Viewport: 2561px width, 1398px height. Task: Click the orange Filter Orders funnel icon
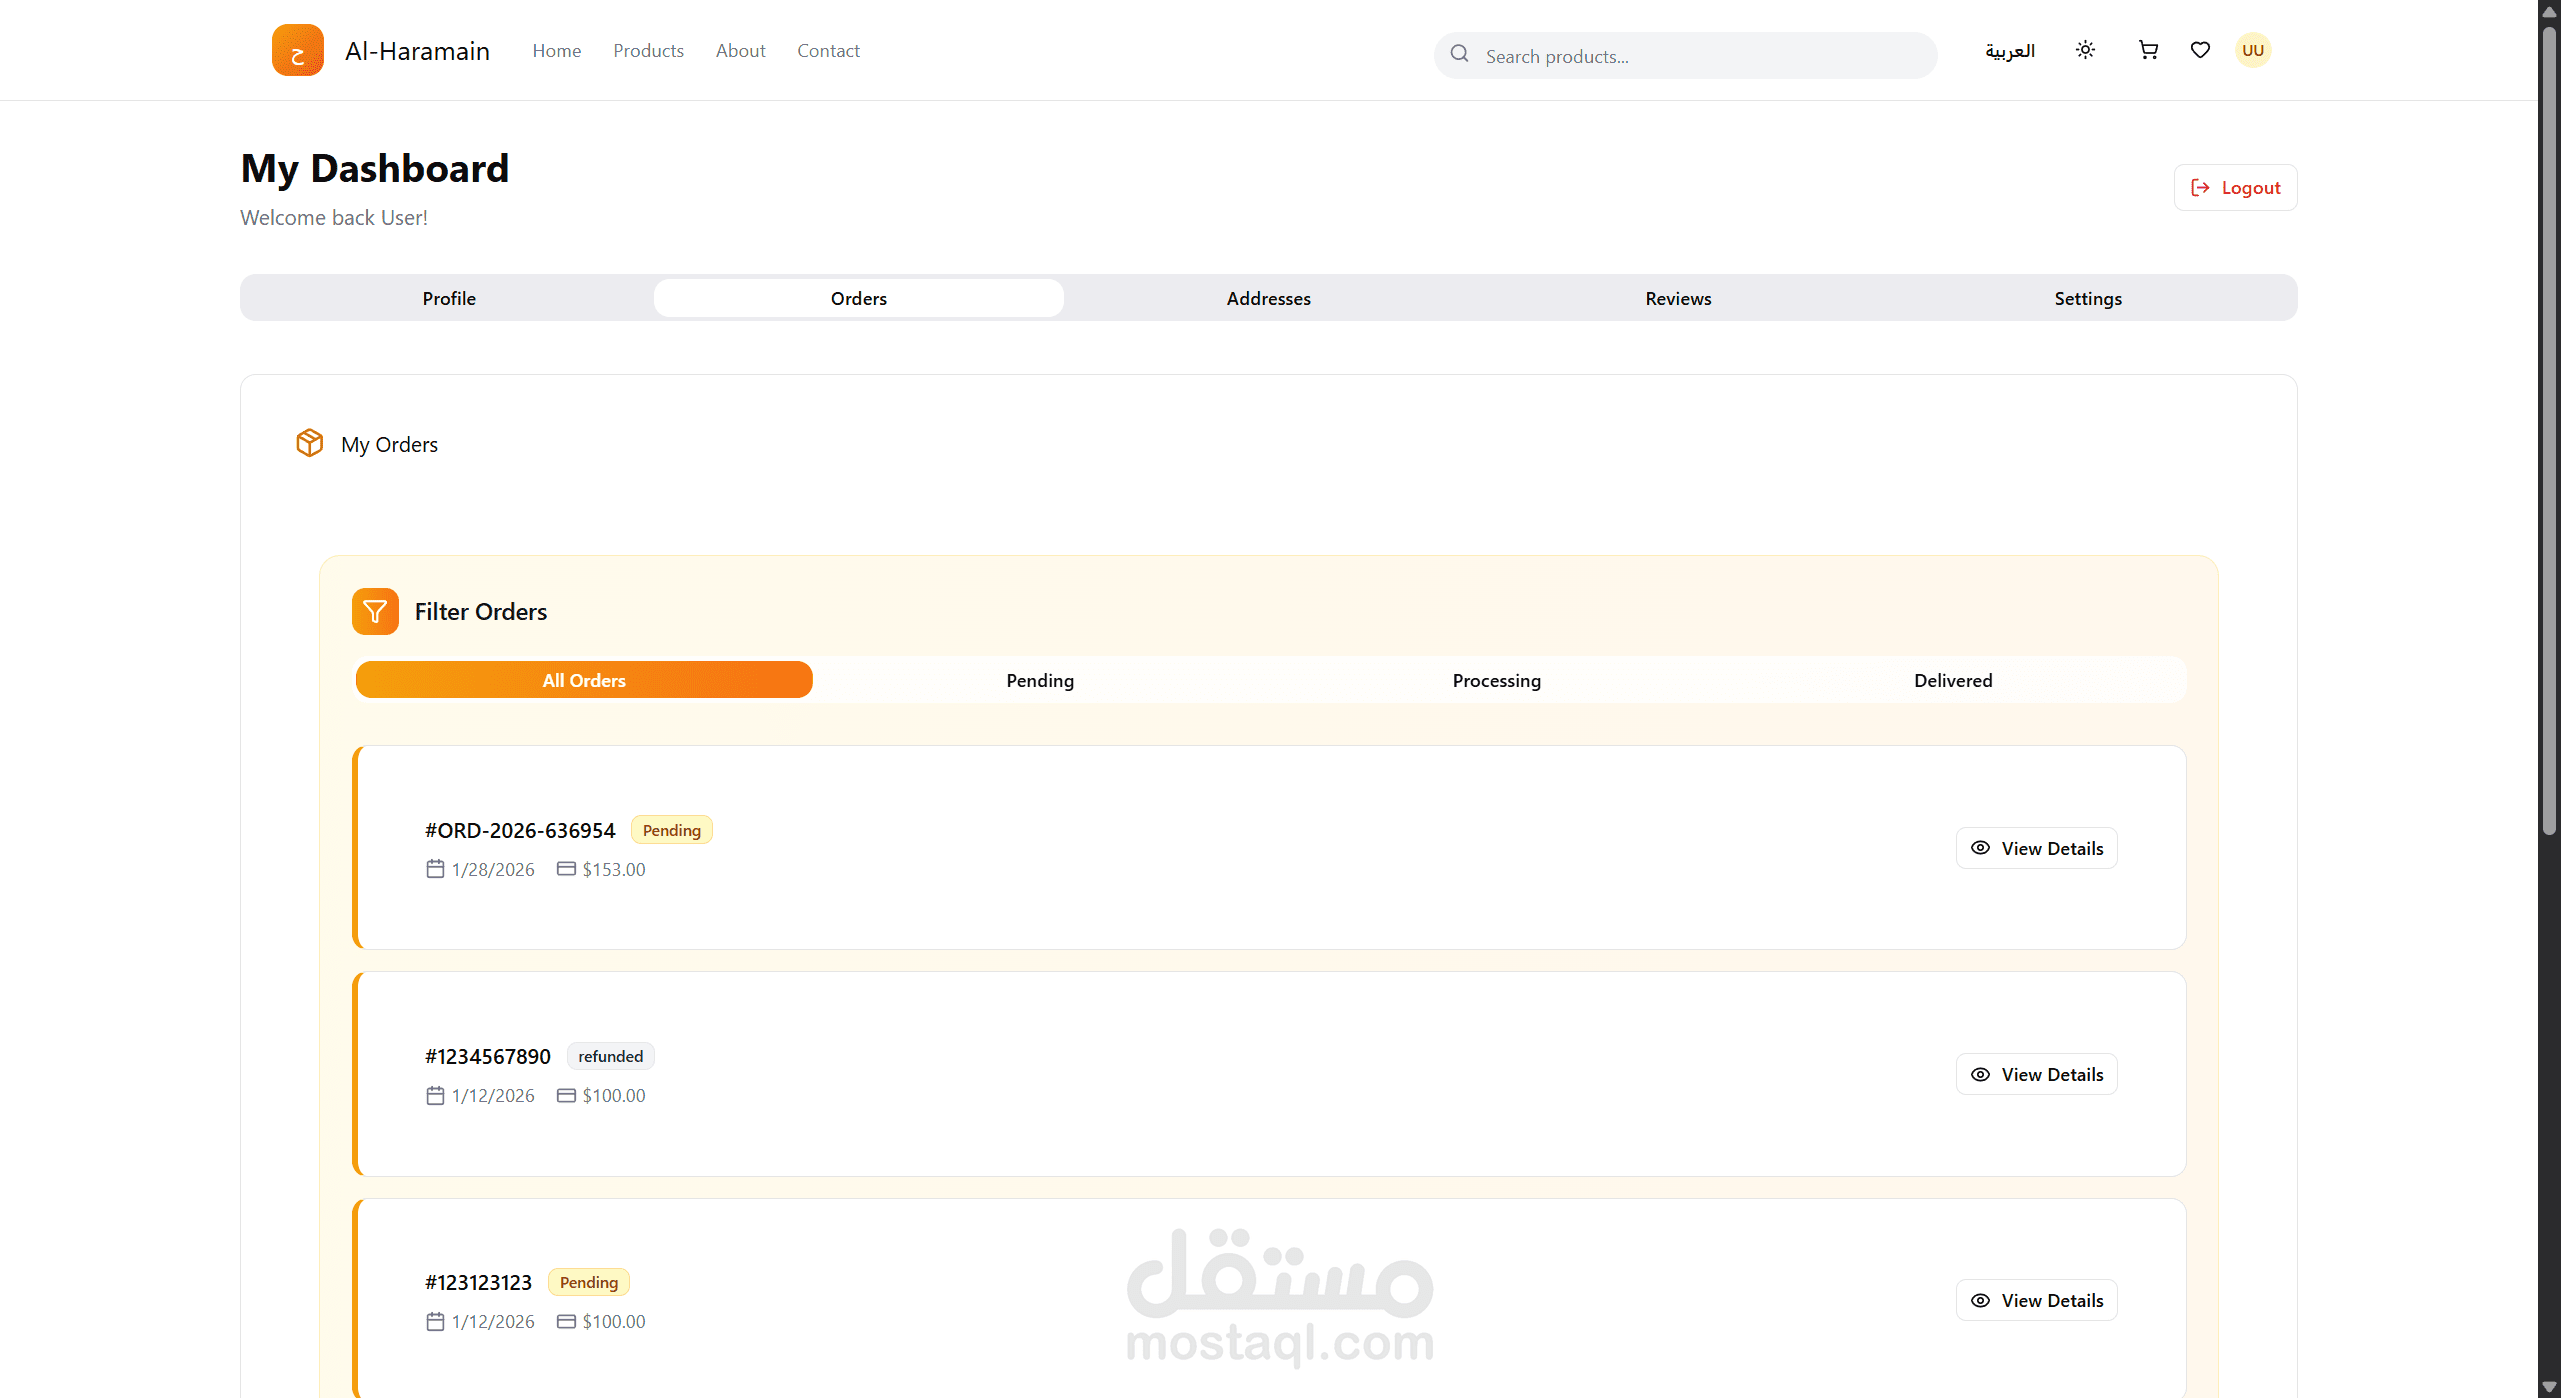375,611
